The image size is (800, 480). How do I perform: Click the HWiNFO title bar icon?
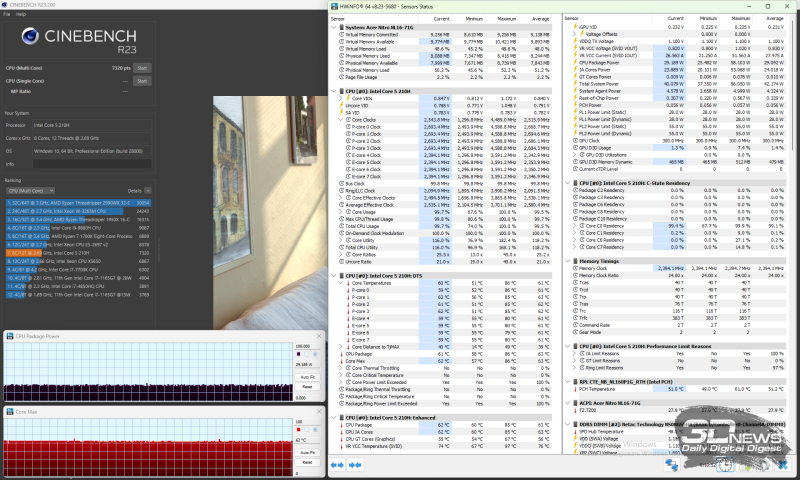(x=334, y=7)
